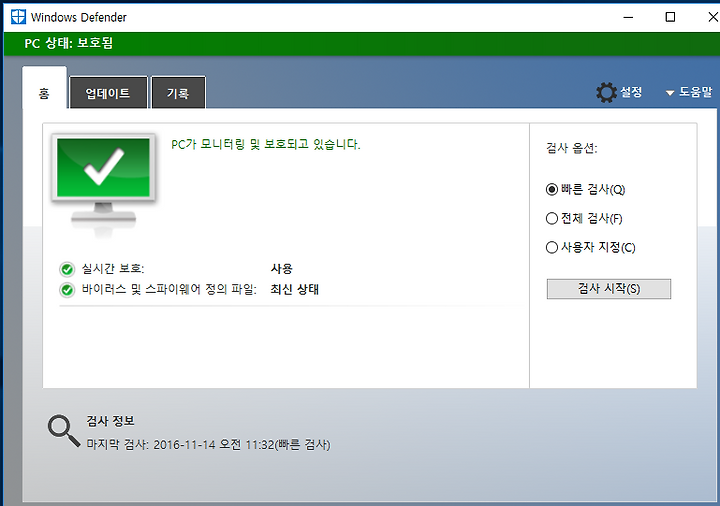This screenshot has height=506, width=720.
Task: Click the 최신 상태 value
Action: (294, 290)
